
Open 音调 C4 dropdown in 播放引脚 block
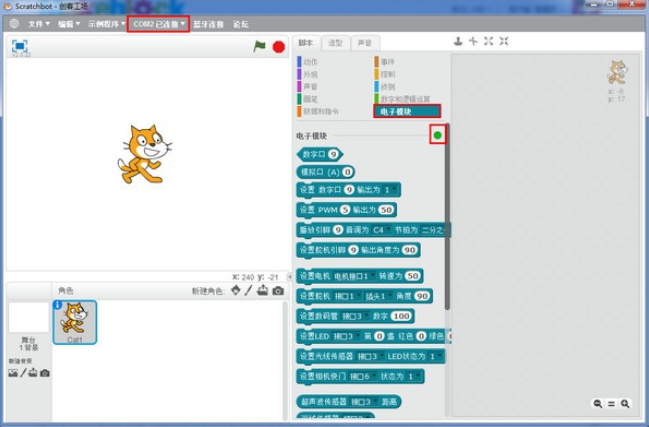pyautogui.click(x=381, y=230)
